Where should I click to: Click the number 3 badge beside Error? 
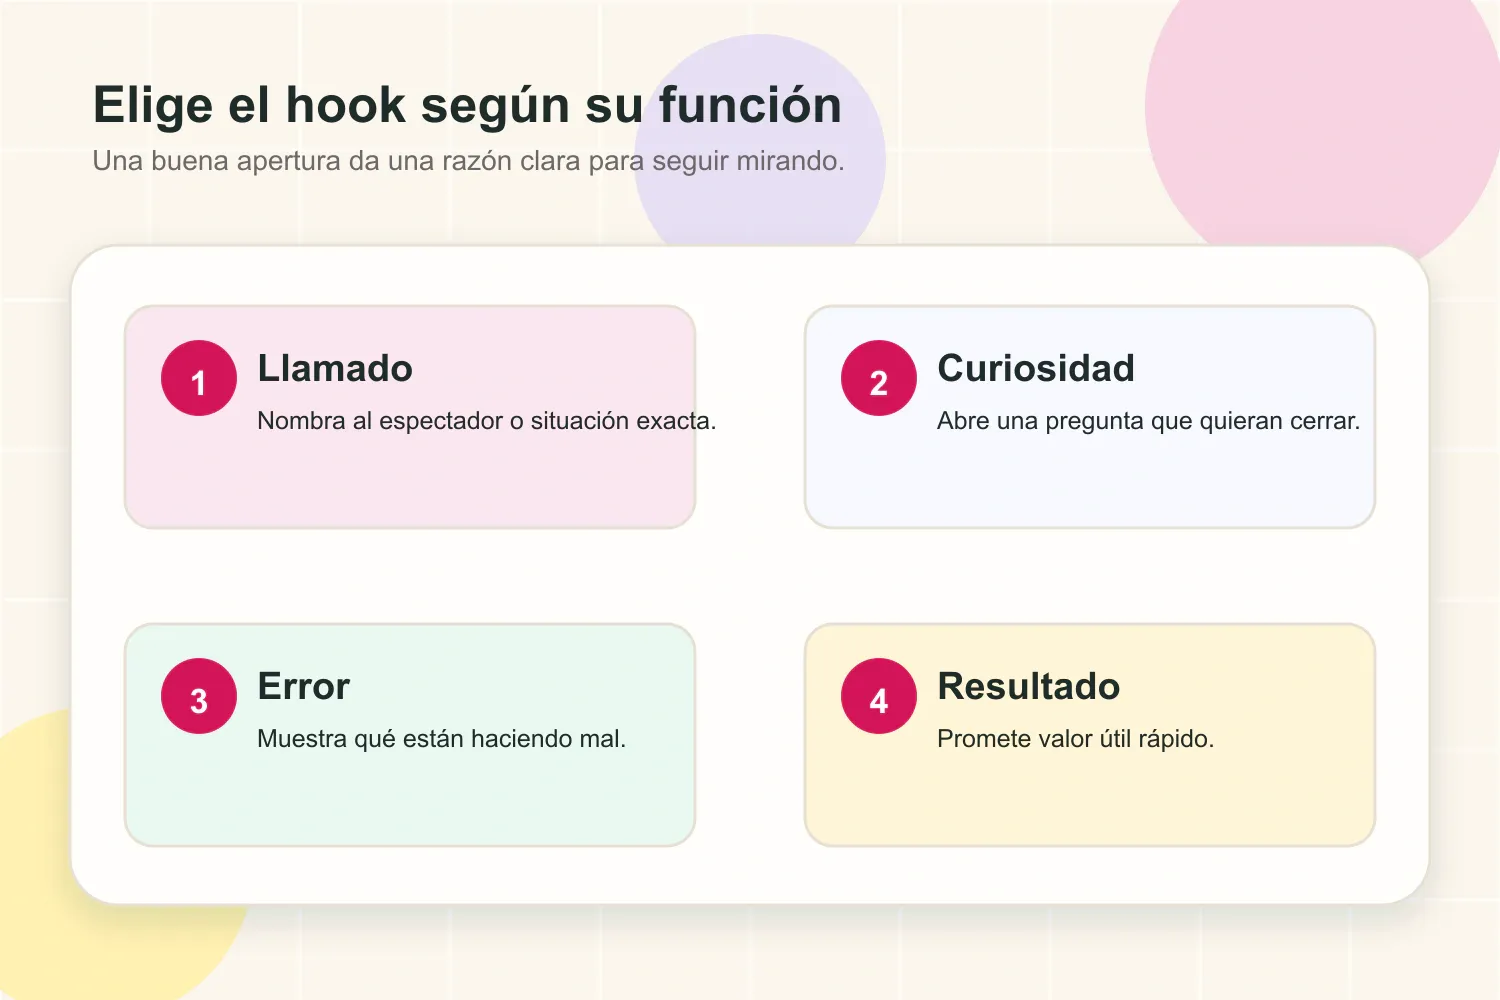tap(199, 696)
